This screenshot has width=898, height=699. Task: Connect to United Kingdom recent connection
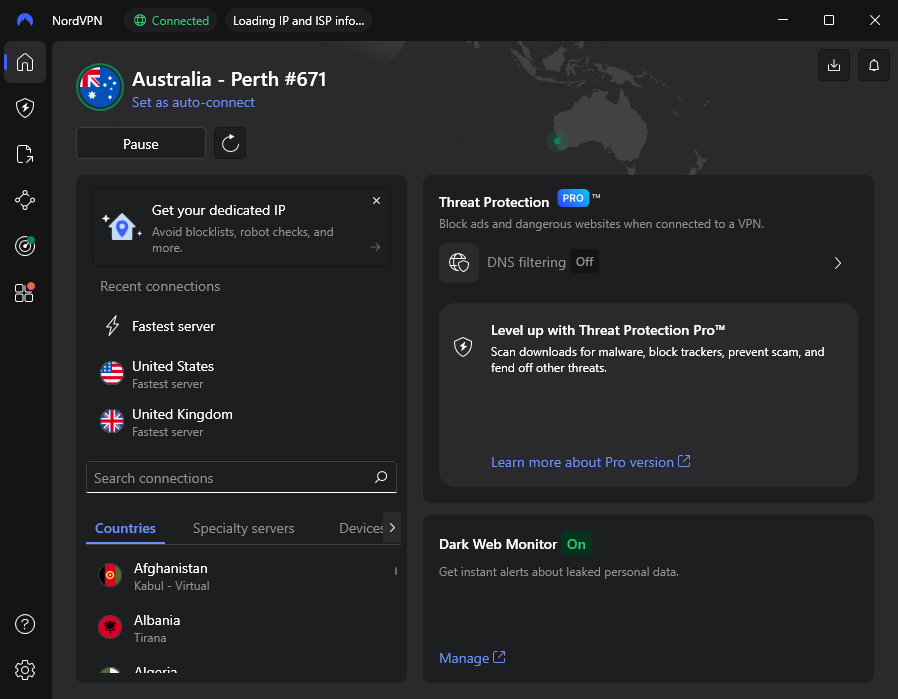click(241, 422)
